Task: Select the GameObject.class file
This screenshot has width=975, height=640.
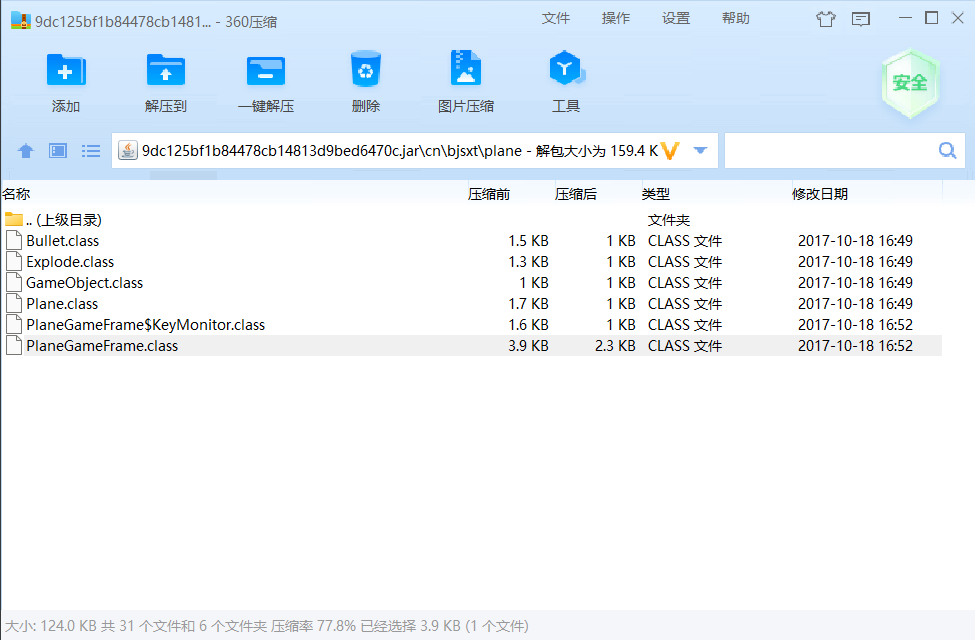Action: (472, 283)
